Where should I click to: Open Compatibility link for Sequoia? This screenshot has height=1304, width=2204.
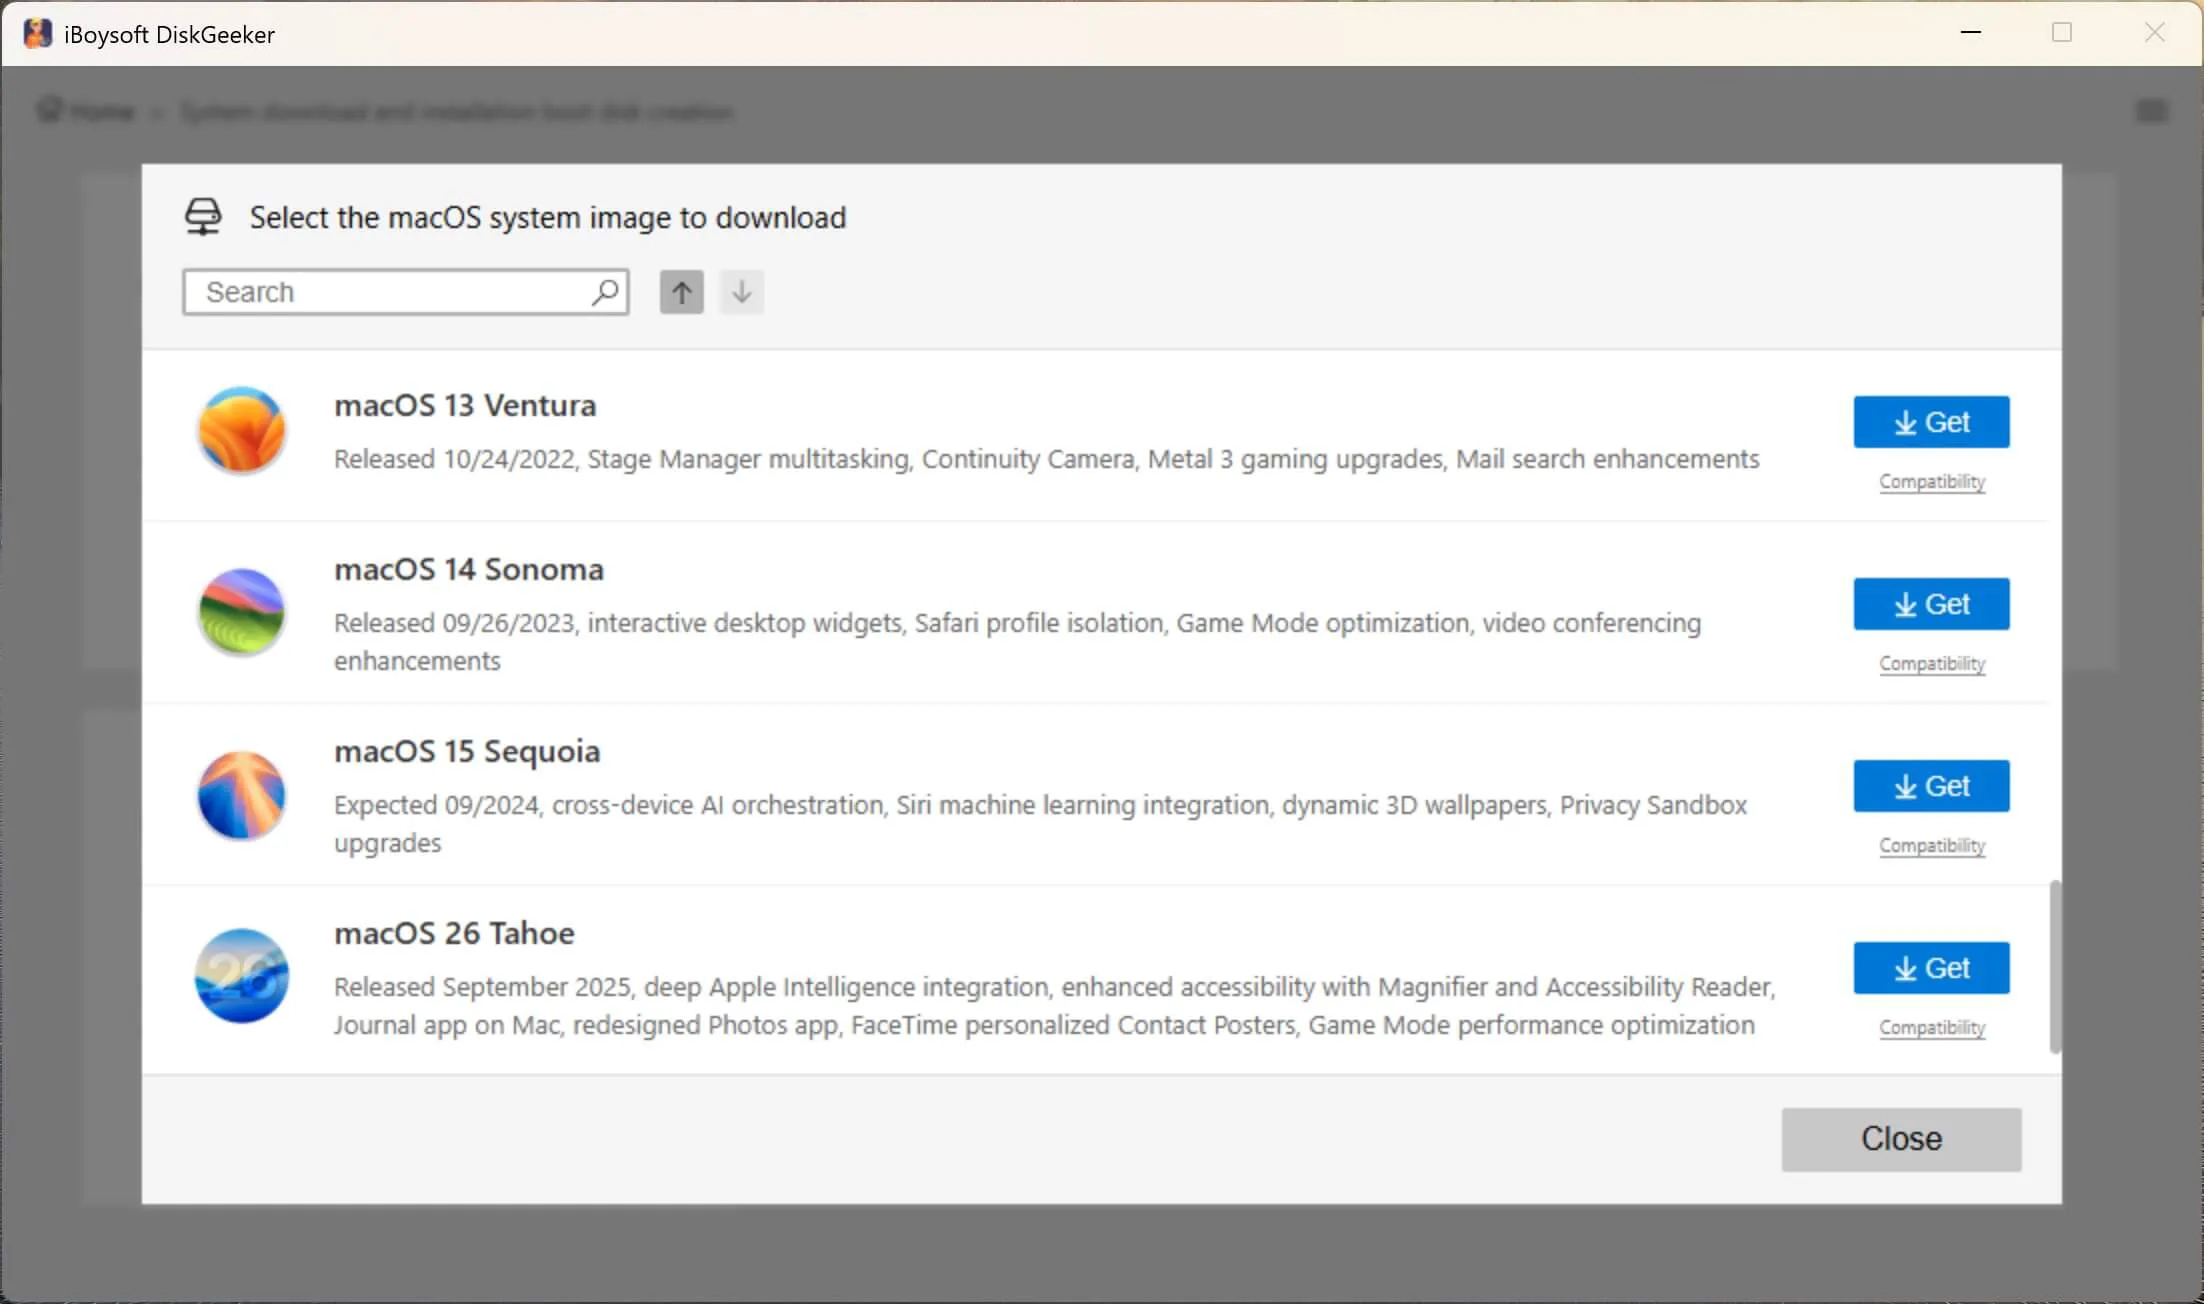tap(1931, 846)
